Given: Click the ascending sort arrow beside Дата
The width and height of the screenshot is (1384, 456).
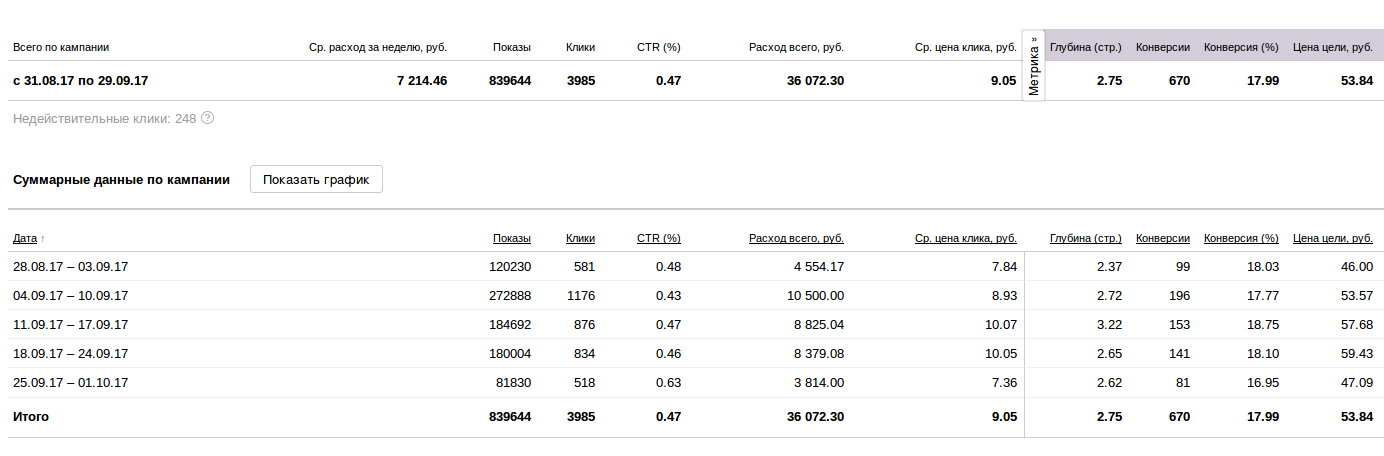Looking at the screenshot, I should tap(43, 239).
